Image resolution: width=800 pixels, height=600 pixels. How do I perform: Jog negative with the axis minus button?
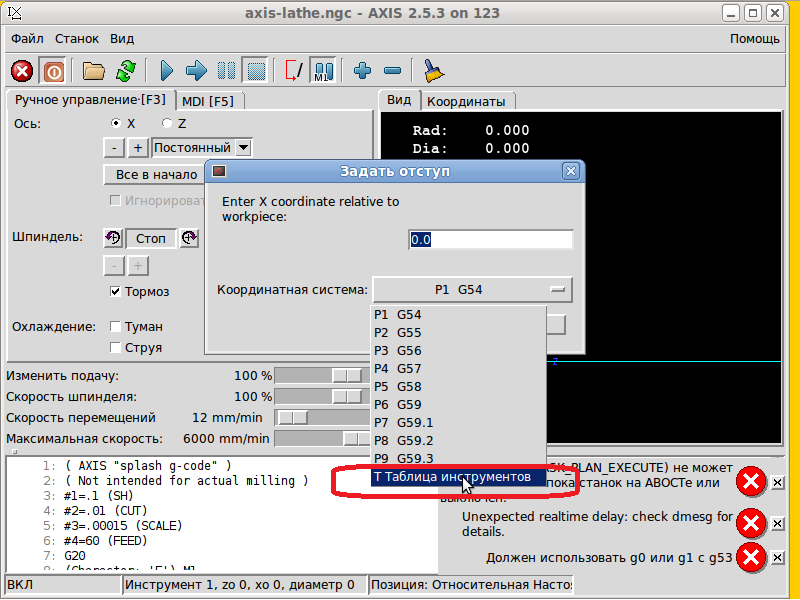[114, 148]
